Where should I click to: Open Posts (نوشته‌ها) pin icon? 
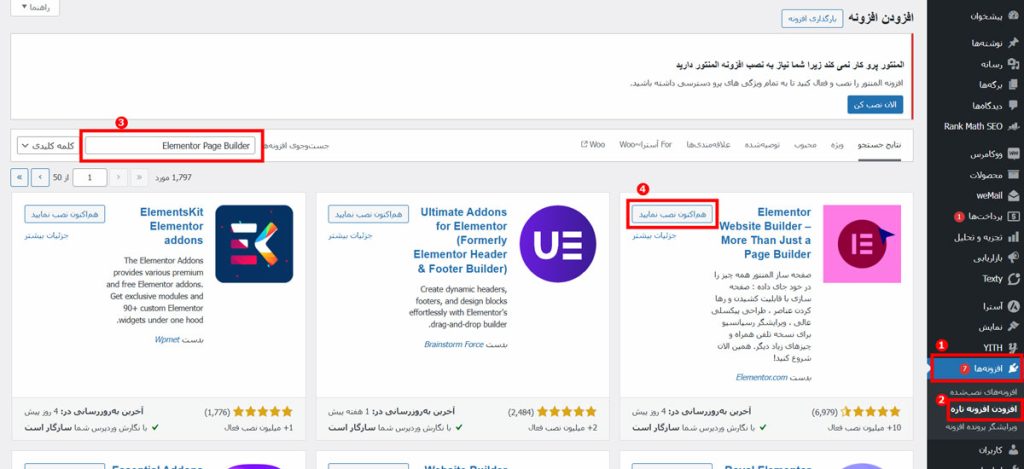point(1013,43)
